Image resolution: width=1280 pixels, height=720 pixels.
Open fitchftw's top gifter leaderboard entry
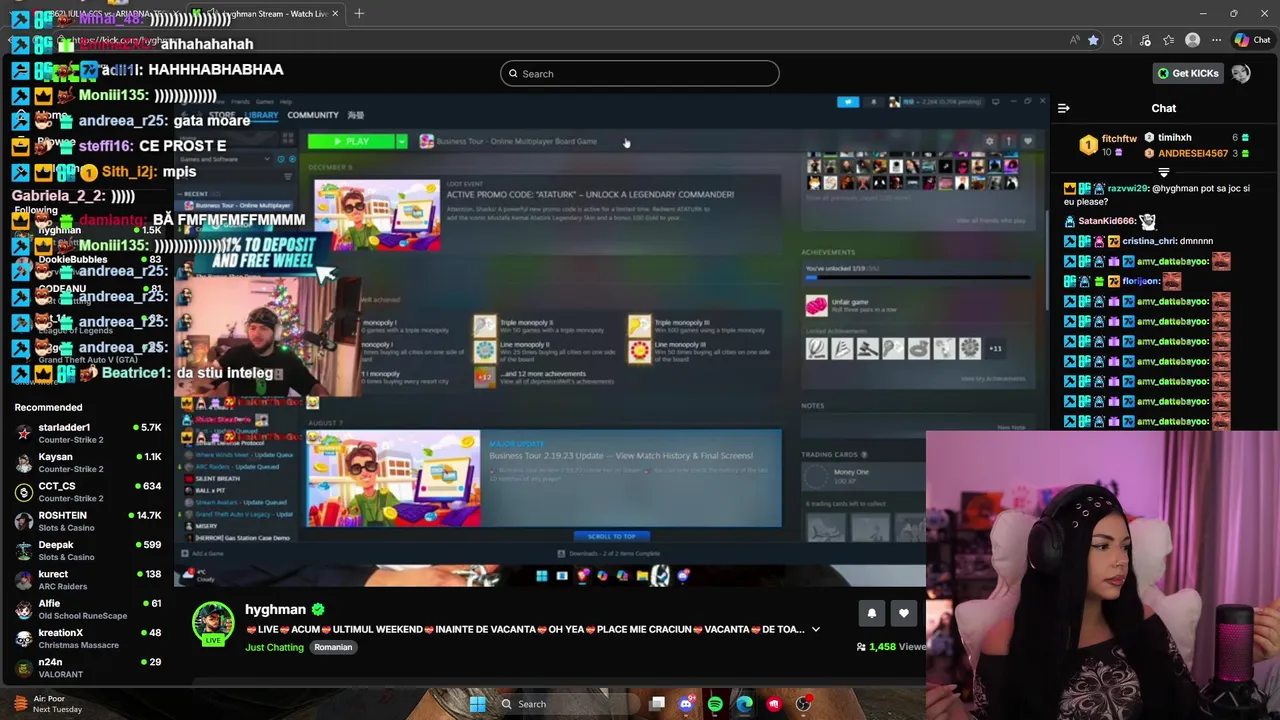tap(1107, 145)
